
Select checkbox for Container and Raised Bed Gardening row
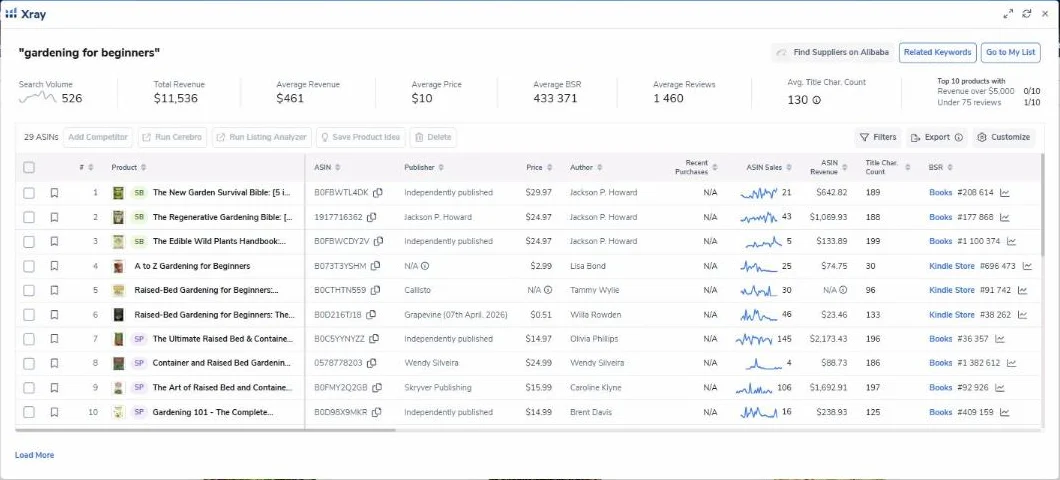coord(29,363)
